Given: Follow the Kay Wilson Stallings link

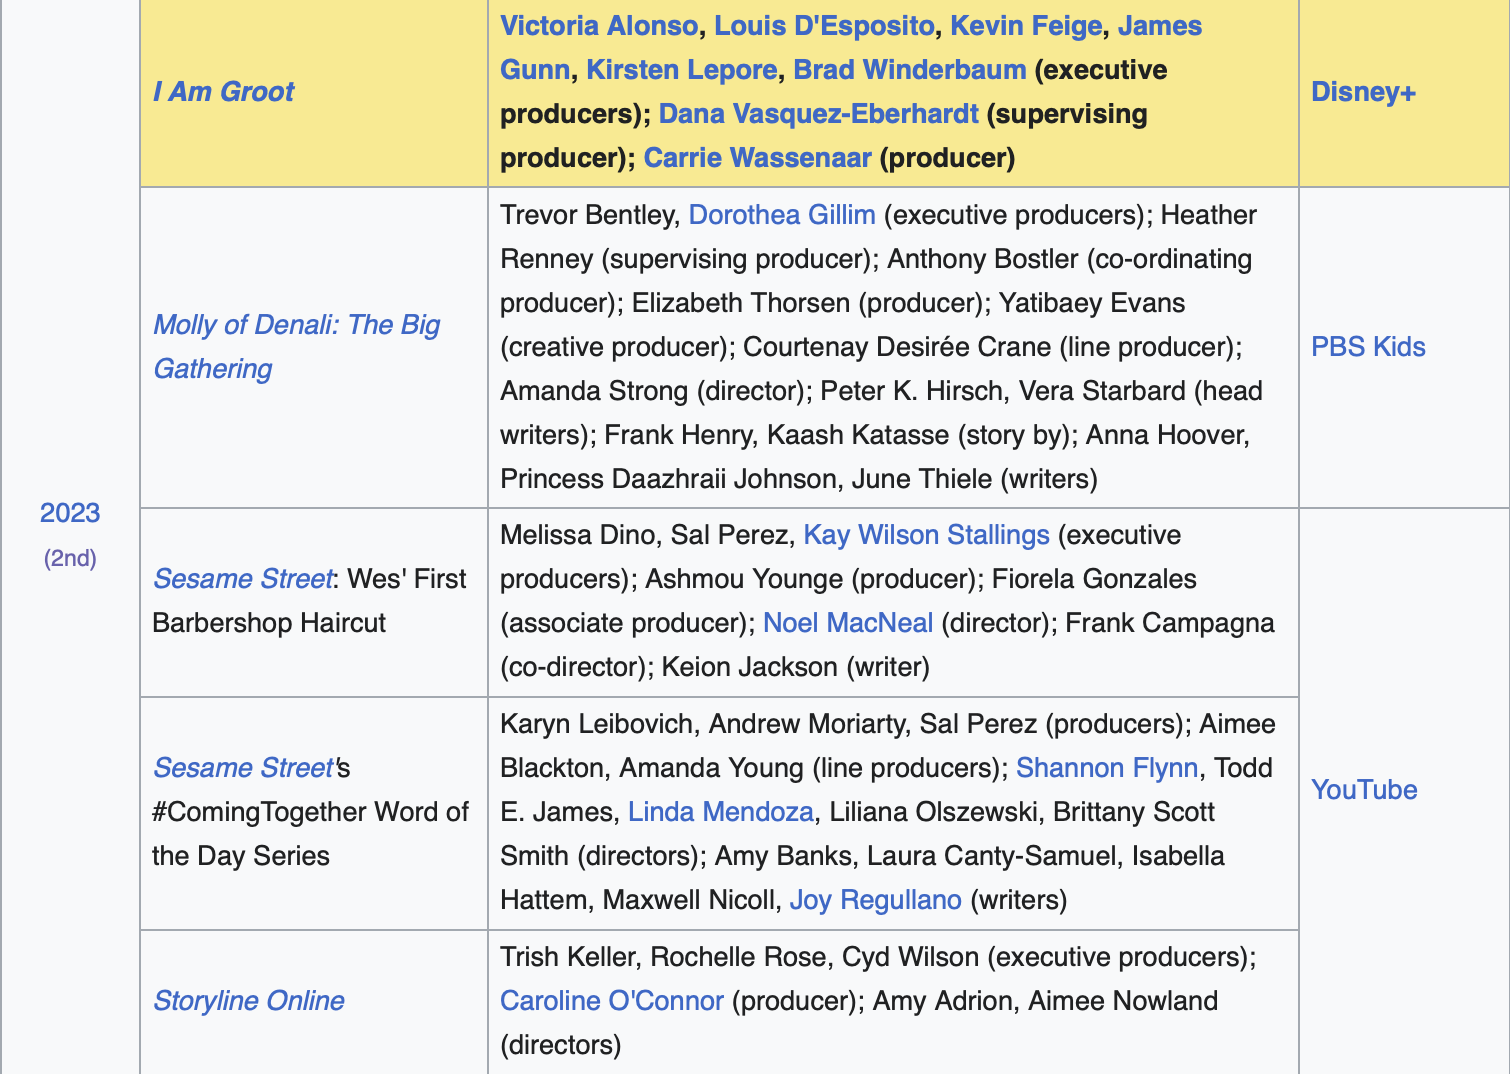Looking at the screenshot, I should pyautogui.click(x=926, y=535).
